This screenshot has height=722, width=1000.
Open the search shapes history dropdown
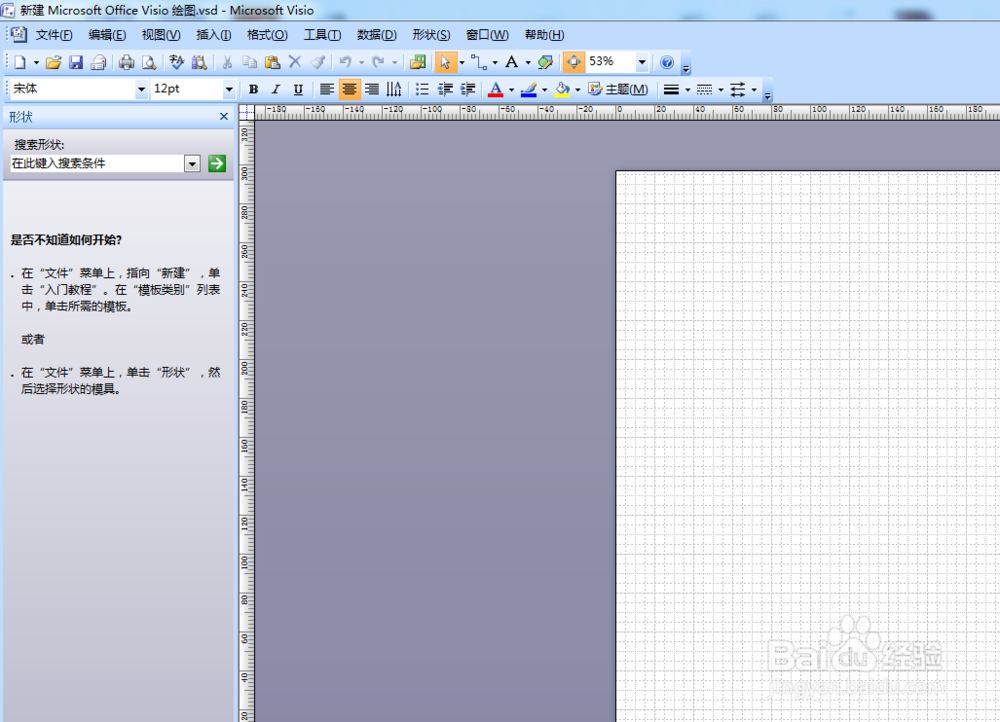click(x=192, y=164)
